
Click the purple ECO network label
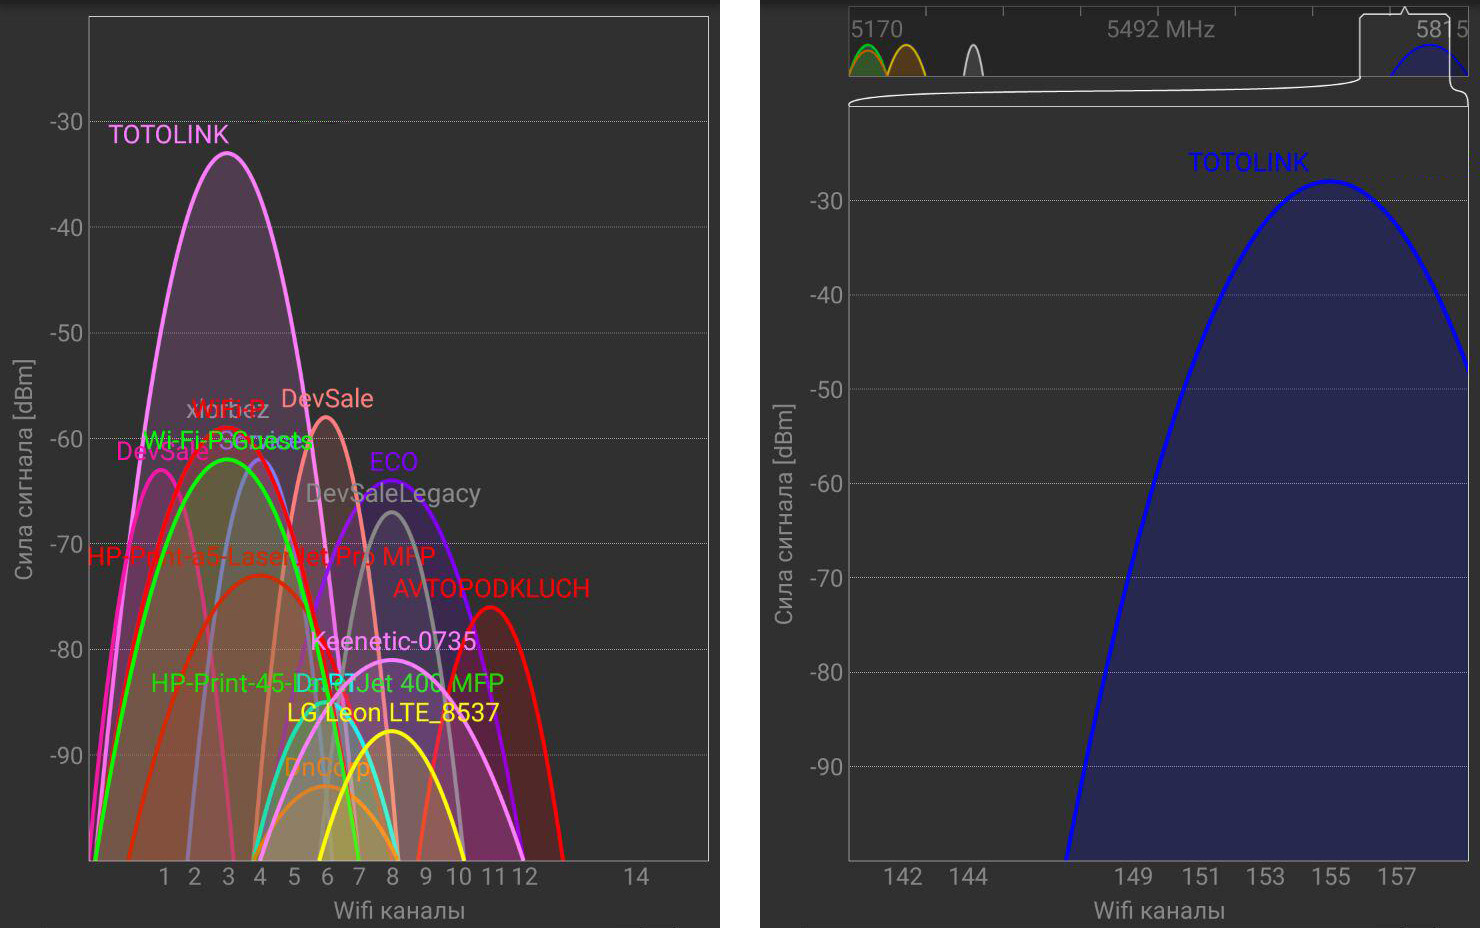tap(393, 462)
